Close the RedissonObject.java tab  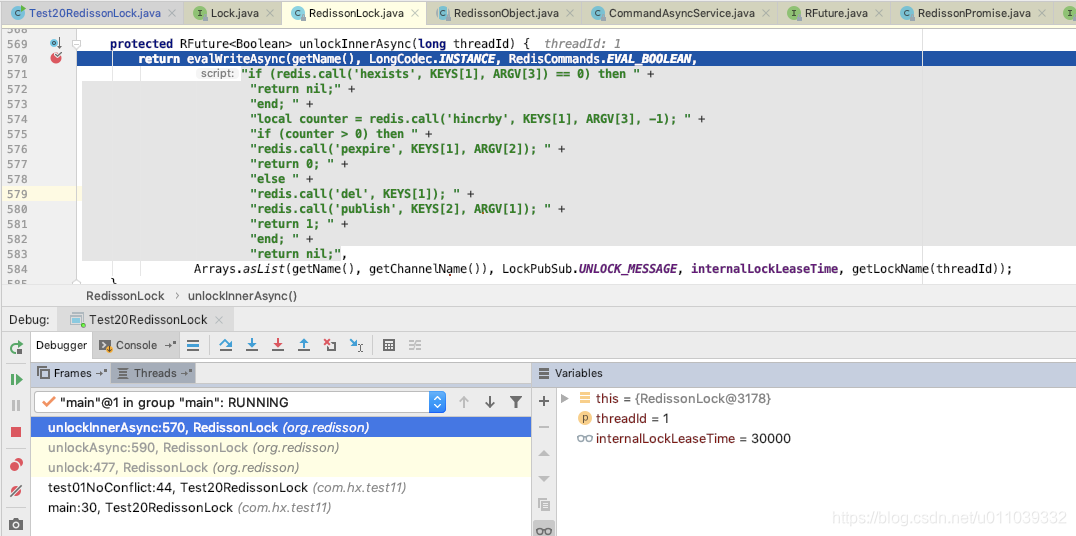click(x=570, y=13)
